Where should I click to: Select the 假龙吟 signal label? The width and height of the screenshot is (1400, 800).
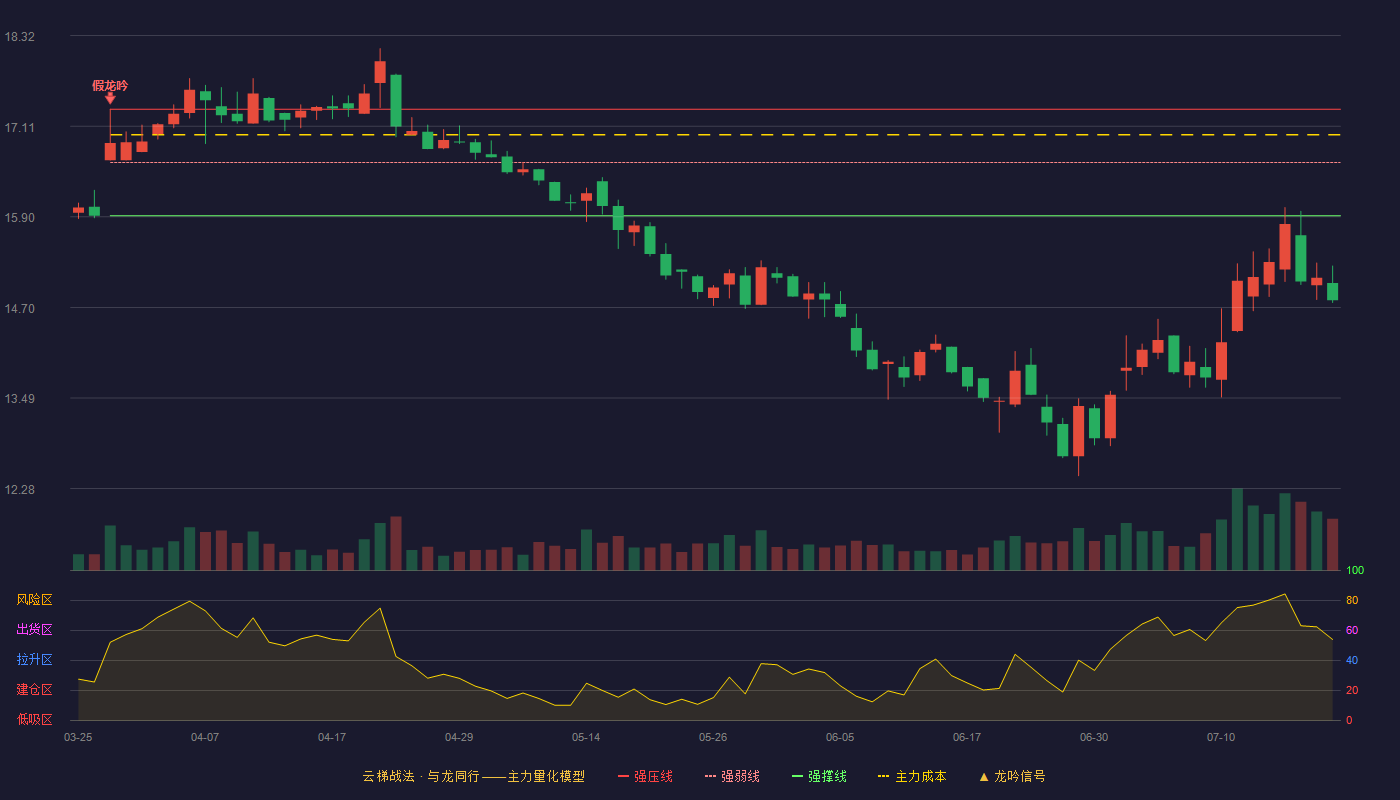110,85
